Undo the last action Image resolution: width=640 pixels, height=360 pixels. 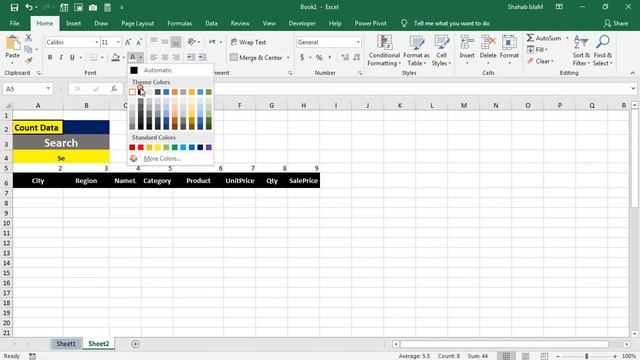coord(29,7)
